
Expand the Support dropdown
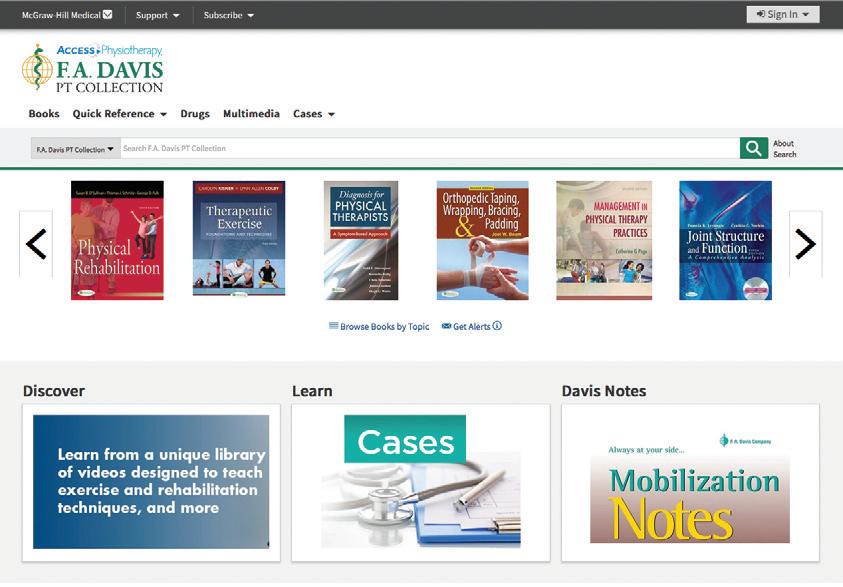click(158, 15)
